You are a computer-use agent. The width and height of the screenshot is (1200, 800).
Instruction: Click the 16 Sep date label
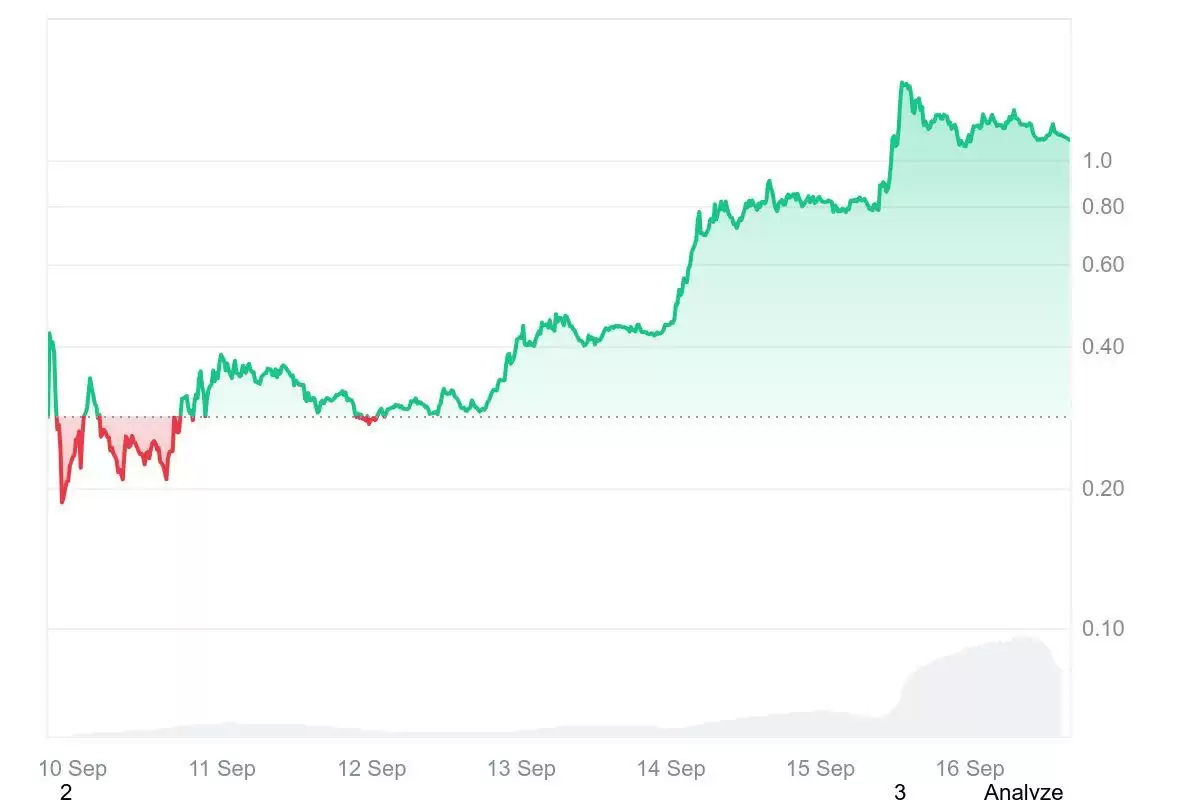(970, 768)
